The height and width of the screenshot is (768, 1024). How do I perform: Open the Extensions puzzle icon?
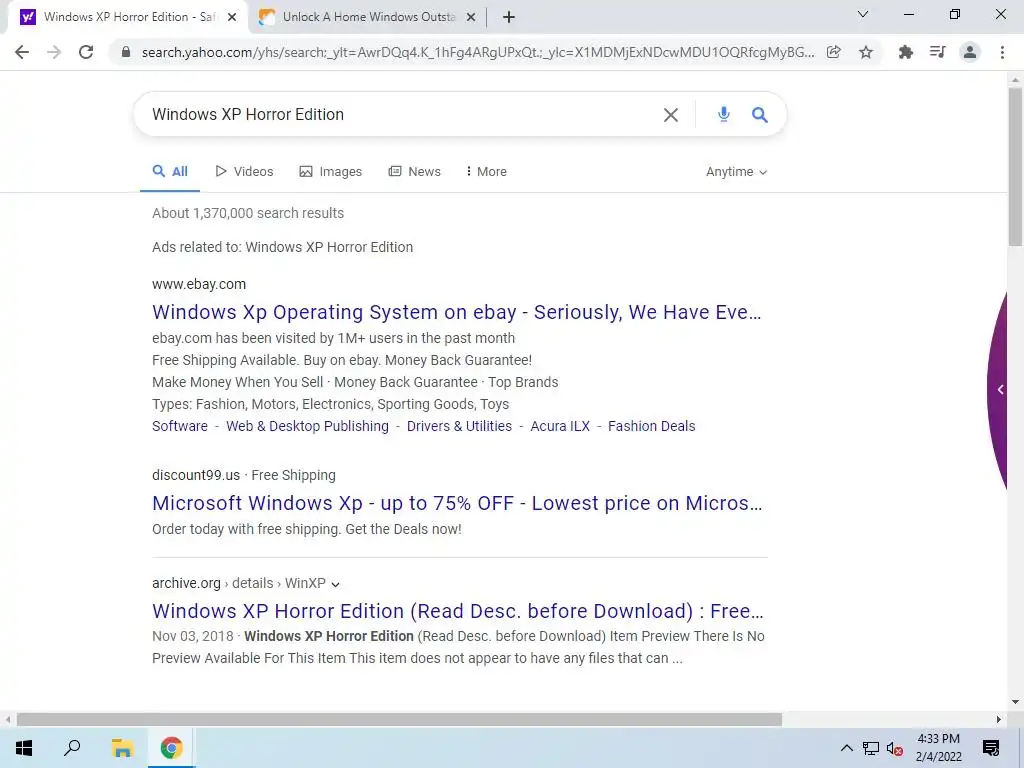pos(906,52)
